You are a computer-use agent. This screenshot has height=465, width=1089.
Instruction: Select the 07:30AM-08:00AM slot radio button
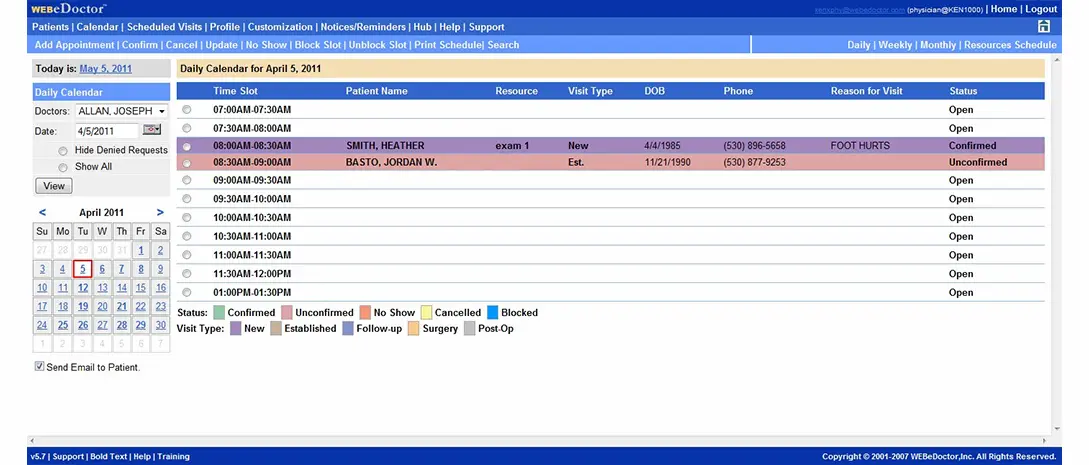(186, 128)
